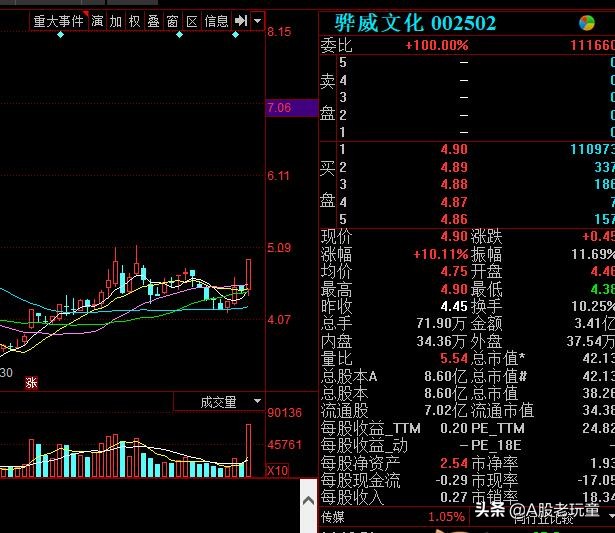Click the 市净率 label

pos(494,463)
